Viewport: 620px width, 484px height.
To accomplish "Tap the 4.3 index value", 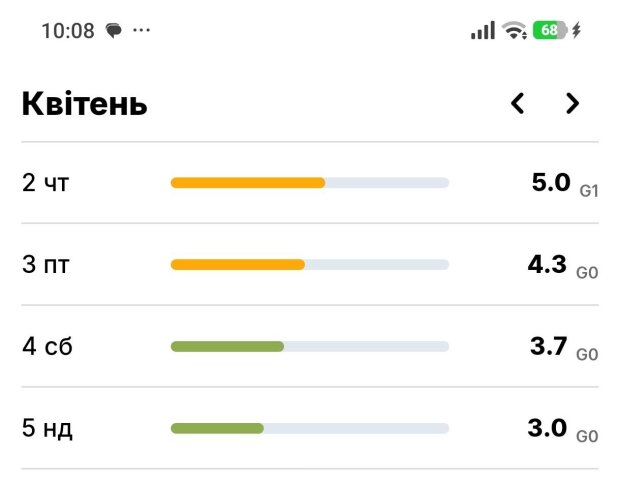I will pyautogui.click(x=547, y=265).
